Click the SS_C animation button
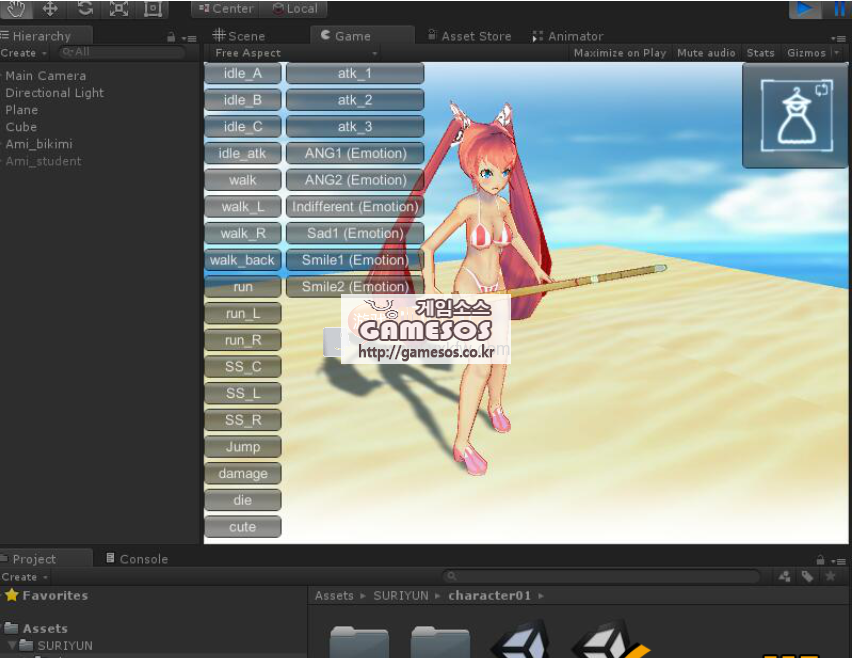Image resolution: width=852 pixels, height=658 pixels. (x=243, y=367)
